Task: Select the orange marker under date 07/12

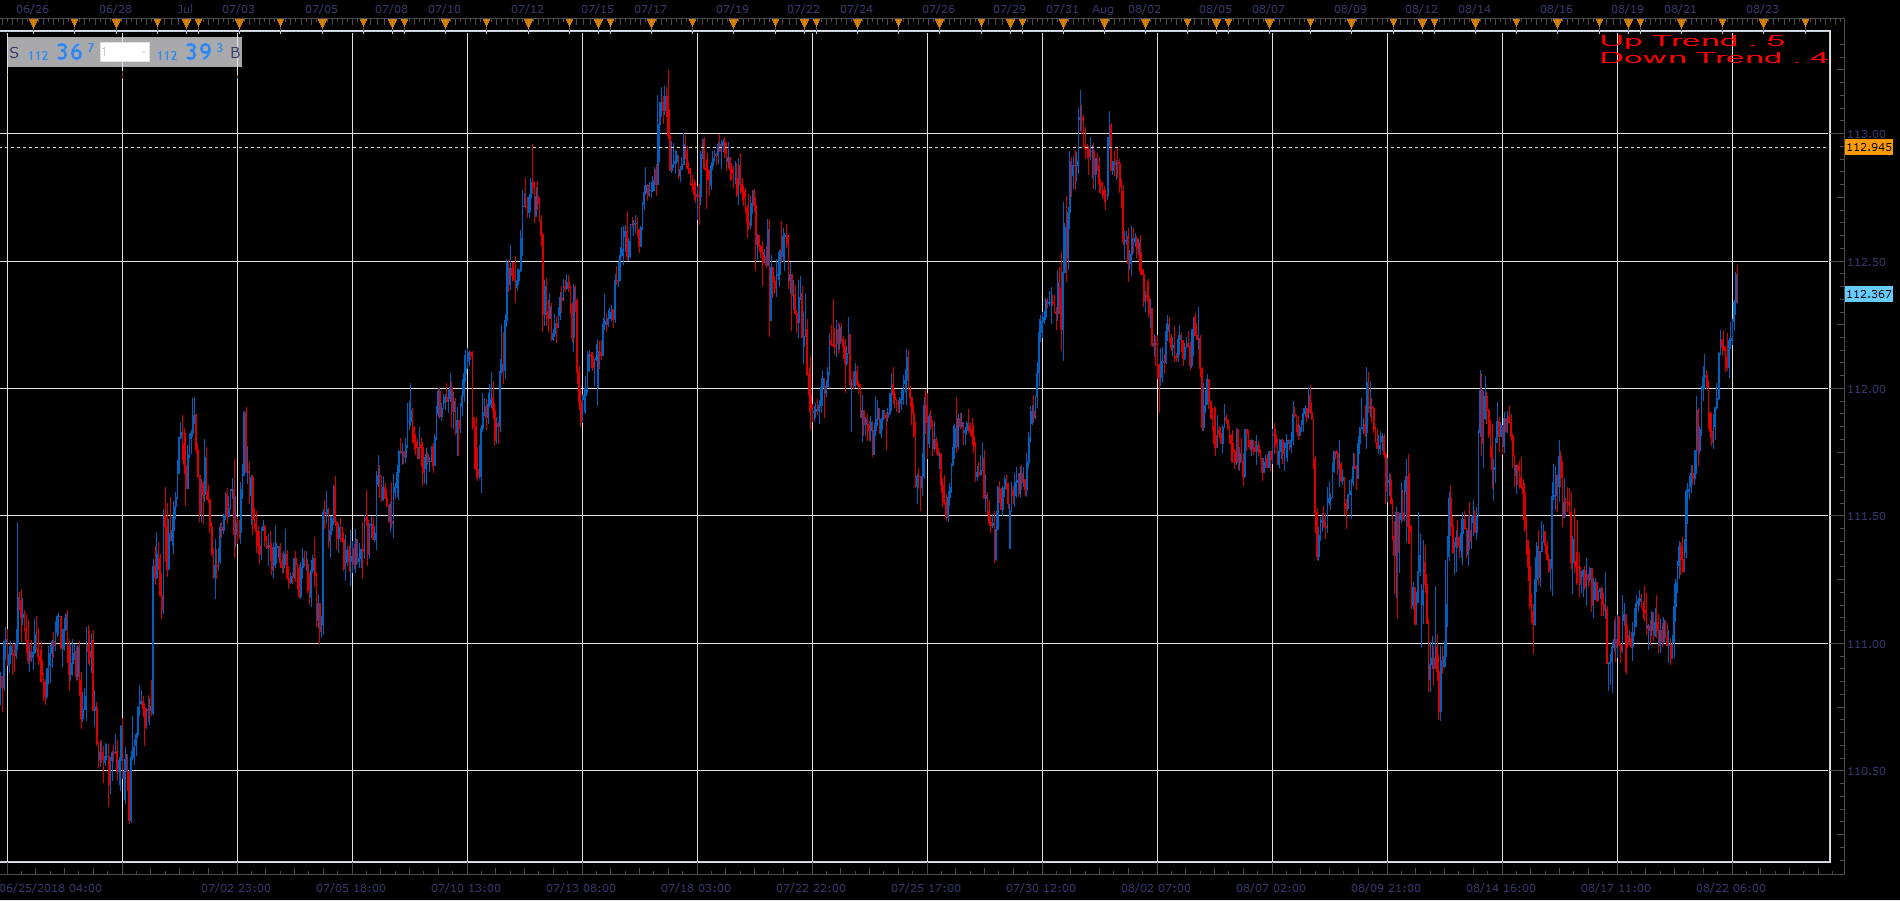Action: click(527, 23)
